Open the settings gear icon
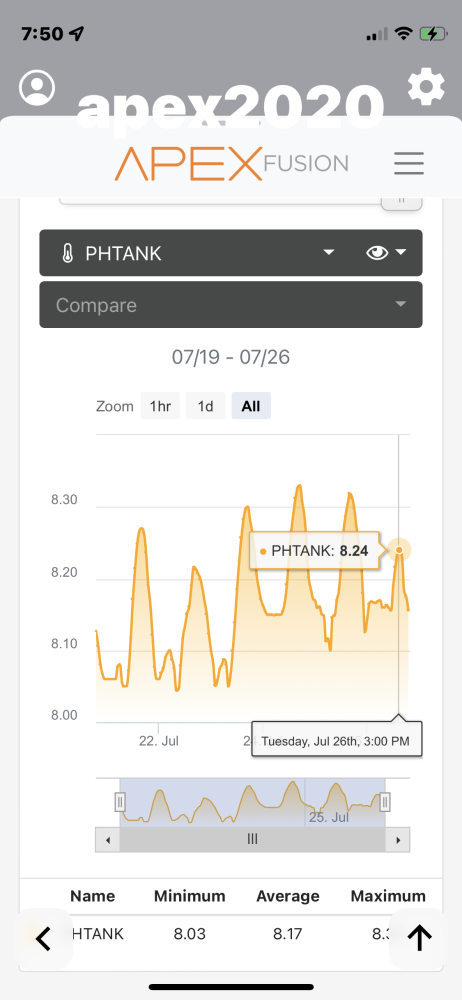This screenshot has height=1000, width=462. point(426,87)
